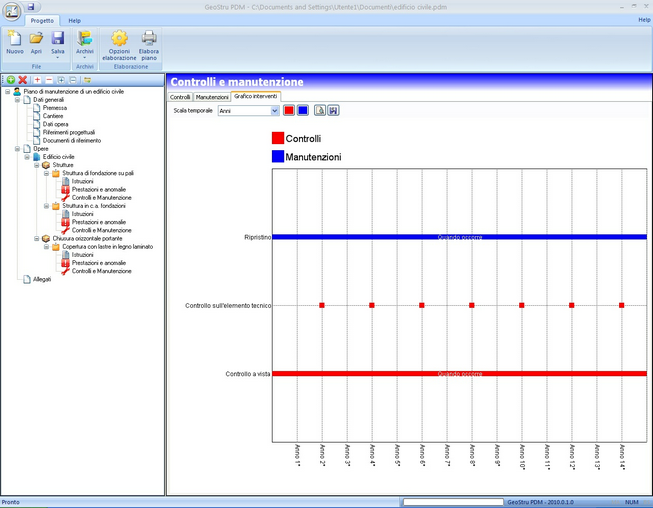Click the Nuovo new project icon

point(15,38)
